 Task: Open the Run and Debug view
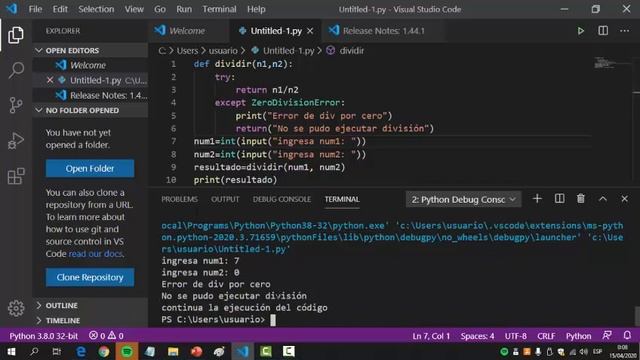(16, 140)
